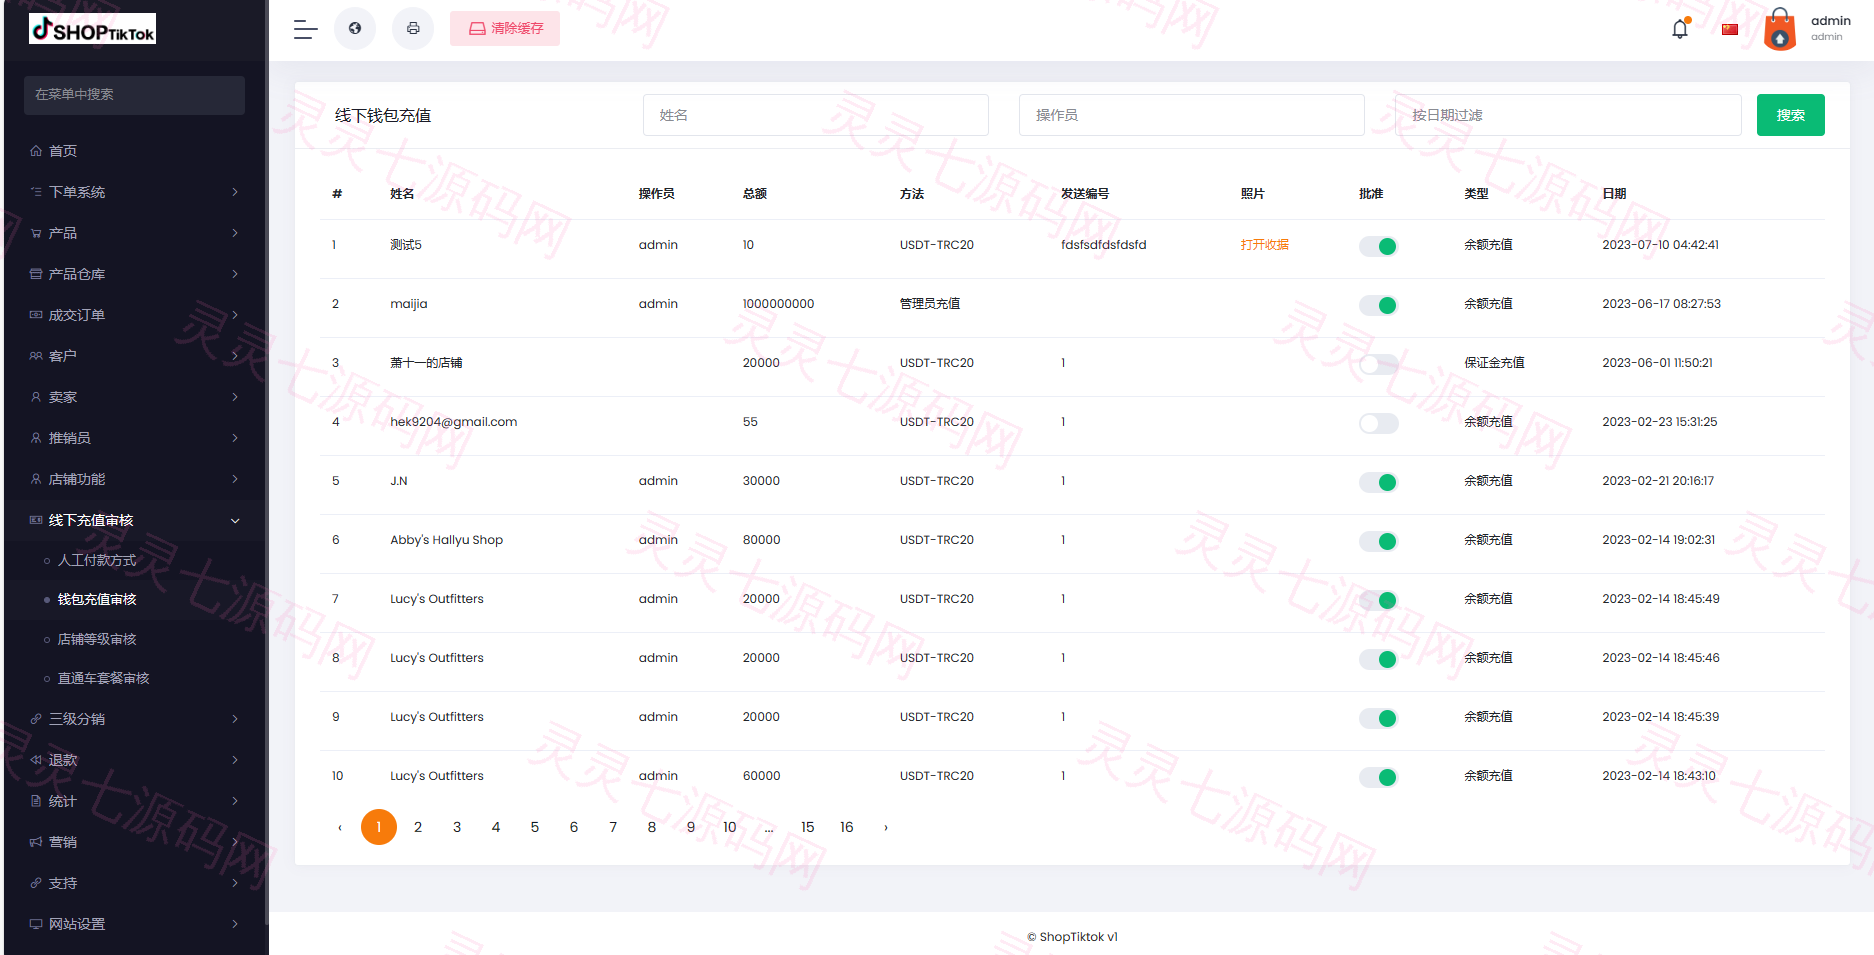This screenshot has width=1874, height=955.
Task: Click the 产品仓库 warehouse icon
Action: point(36,274)
